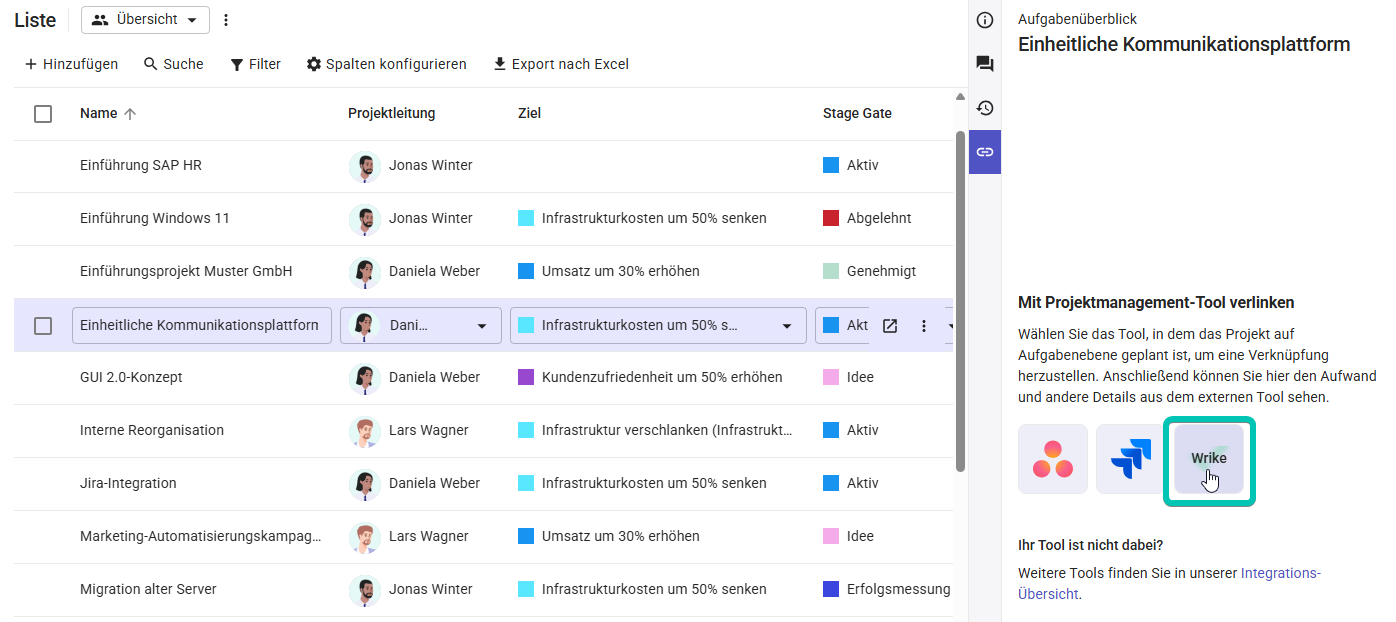
Task: Open the info icon in side panel
Action: 985,20
